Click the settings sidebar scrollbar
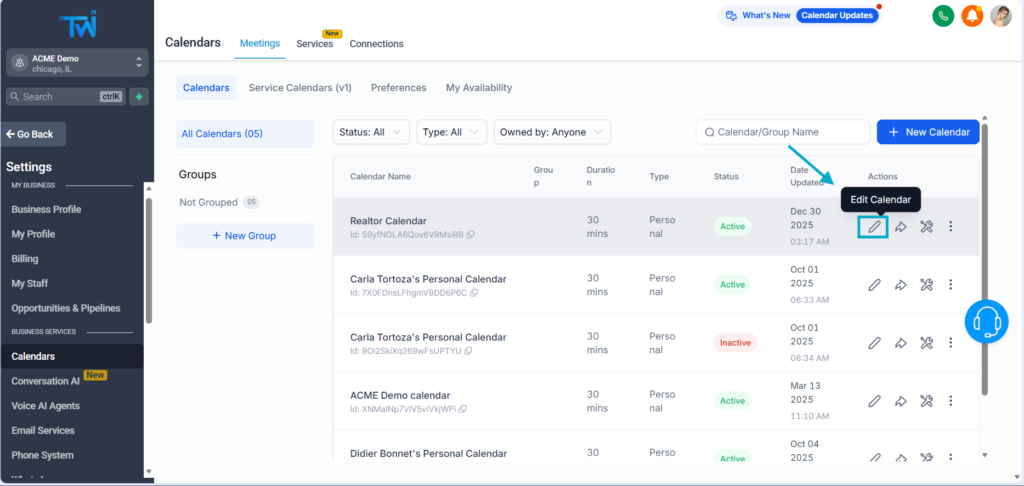Image resolution: width=1024 pixels, height=486 pixels. click(149, 261)
